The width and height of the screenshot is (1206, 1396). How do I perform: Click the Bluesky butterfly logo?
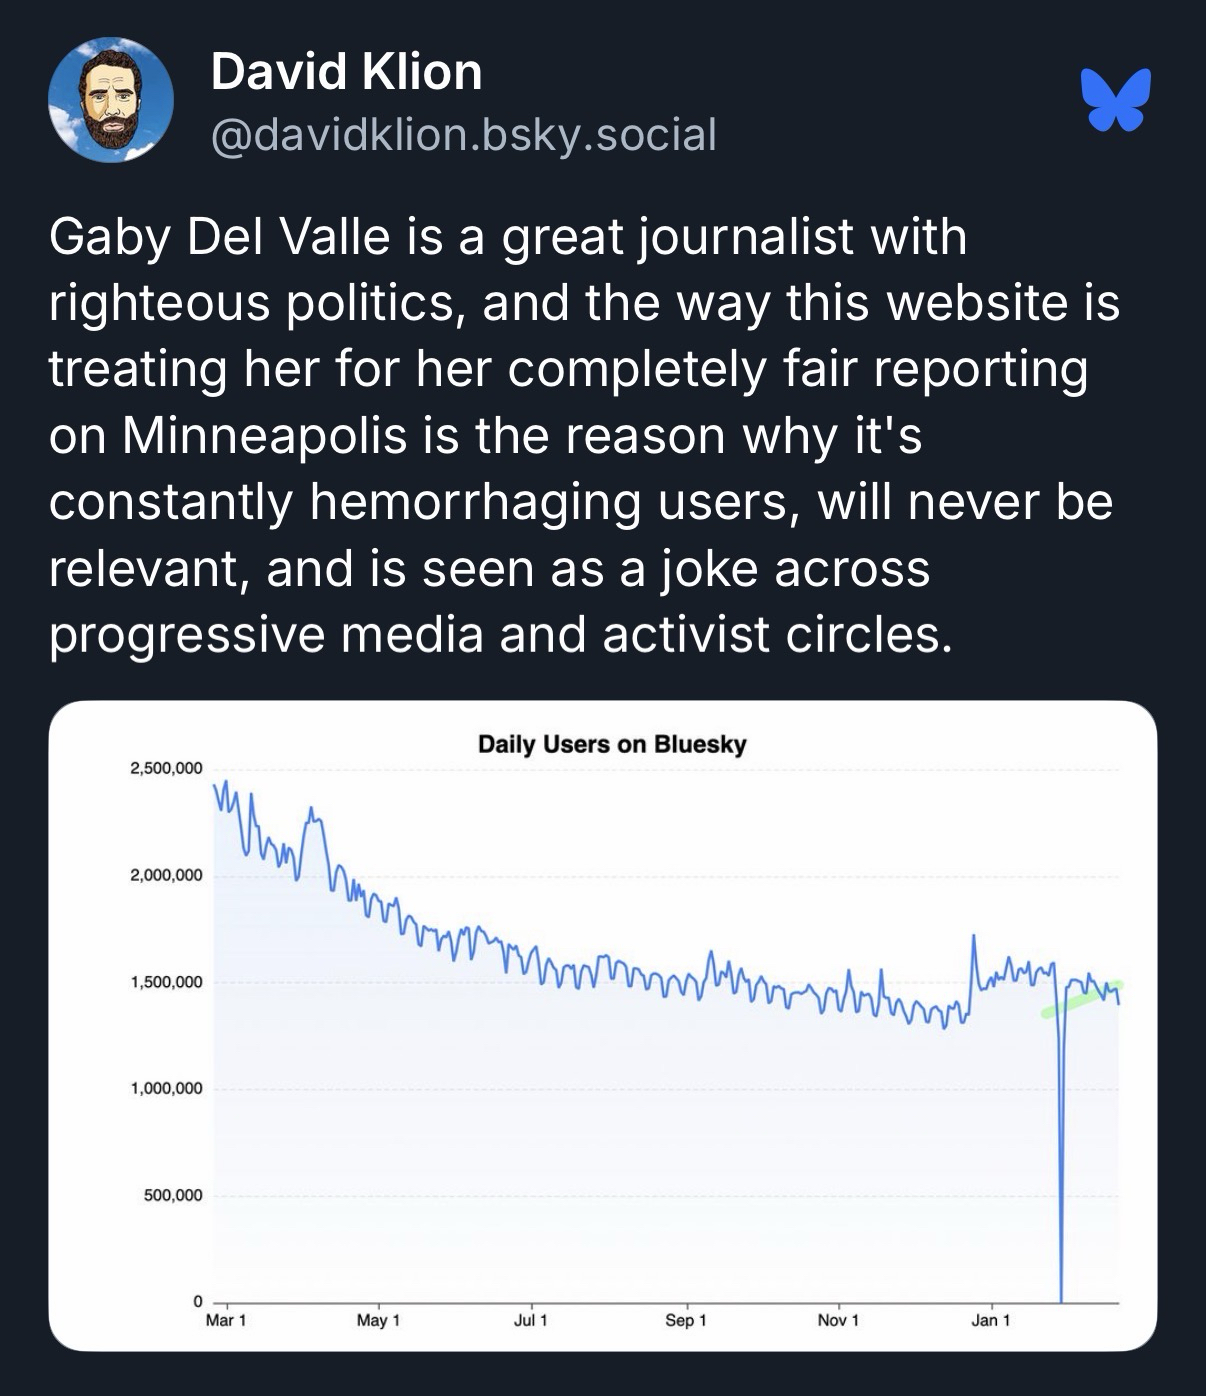point(1115,100)
